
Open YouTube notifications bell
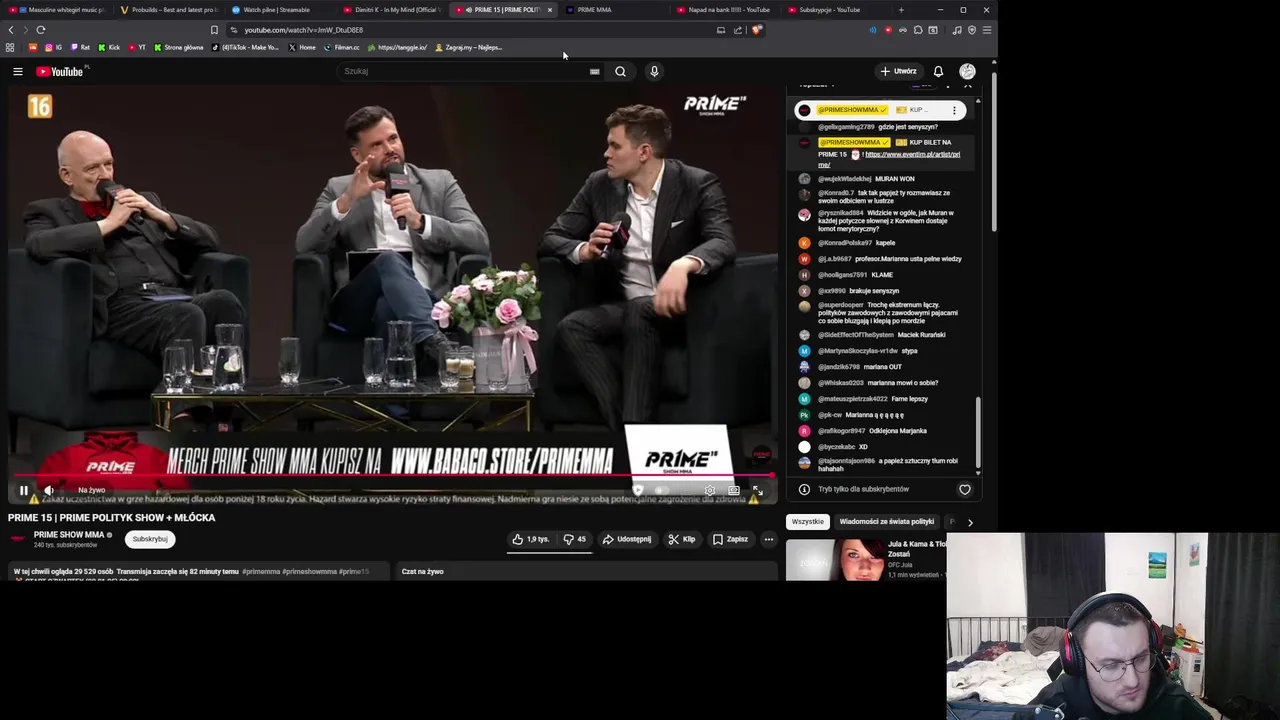click(x=938, y=71)
